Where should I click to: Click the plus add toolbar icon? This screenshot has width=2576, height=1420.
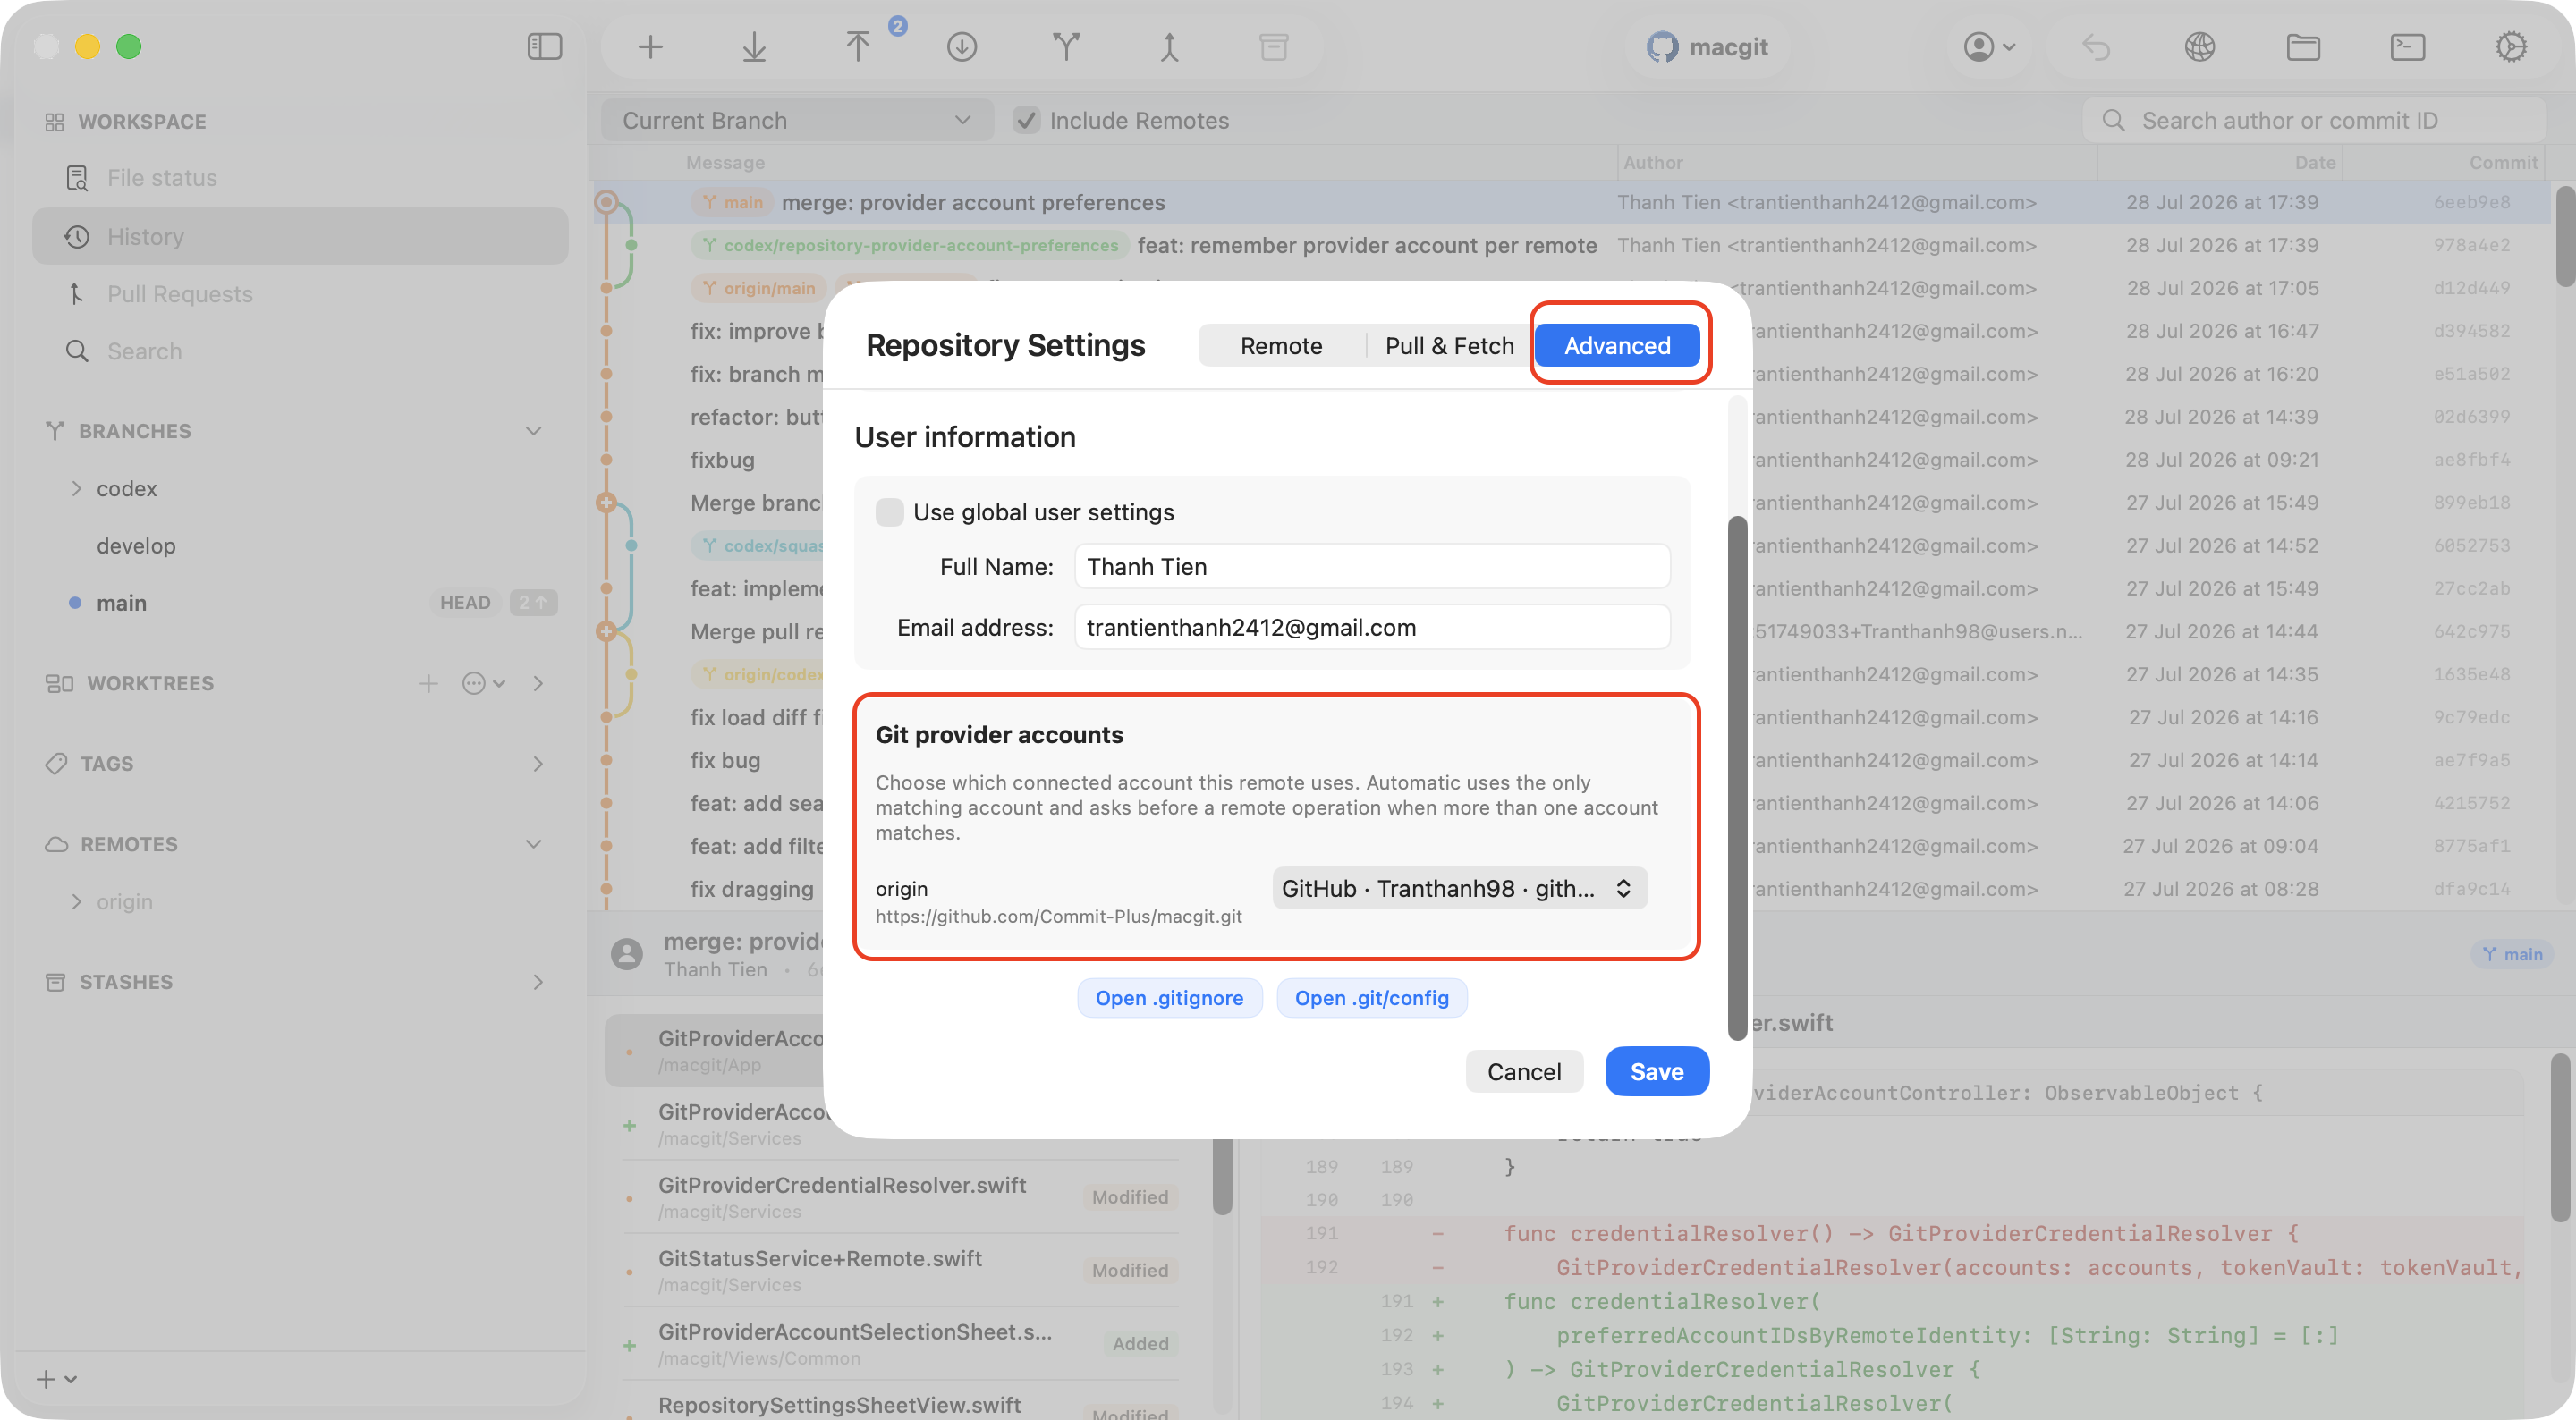[x=651, y=47]
